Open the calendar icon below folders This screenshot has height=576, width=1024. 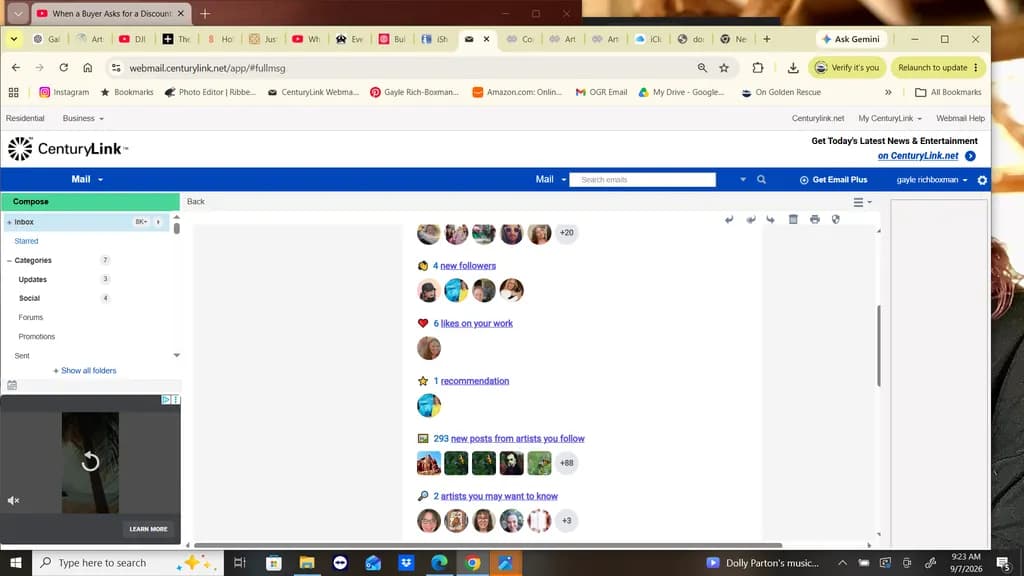12,385
